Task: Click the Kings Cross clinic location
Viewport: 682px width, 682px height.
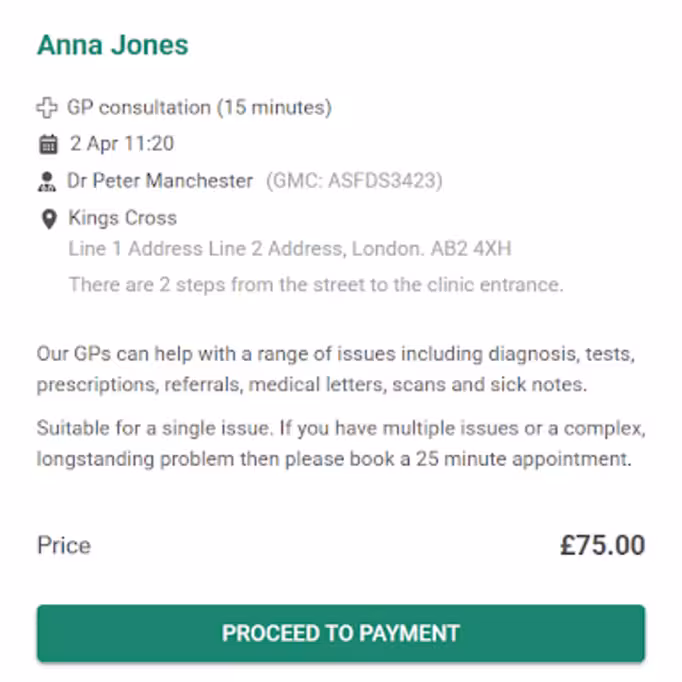Action: 122,218
